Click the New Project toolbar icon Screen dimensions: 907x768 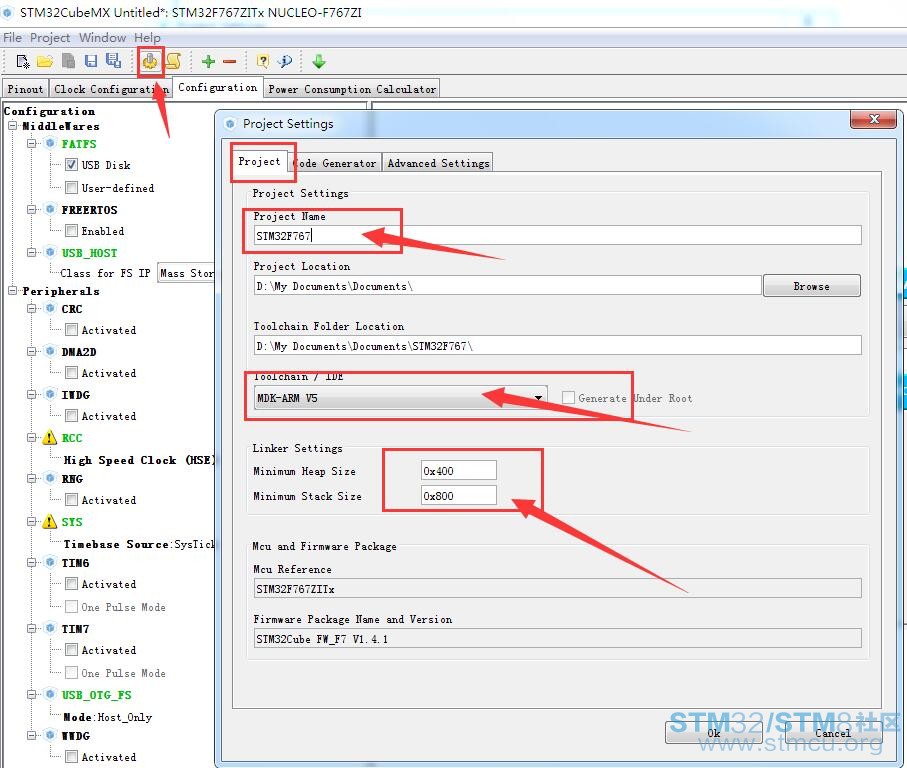[23, 61]
